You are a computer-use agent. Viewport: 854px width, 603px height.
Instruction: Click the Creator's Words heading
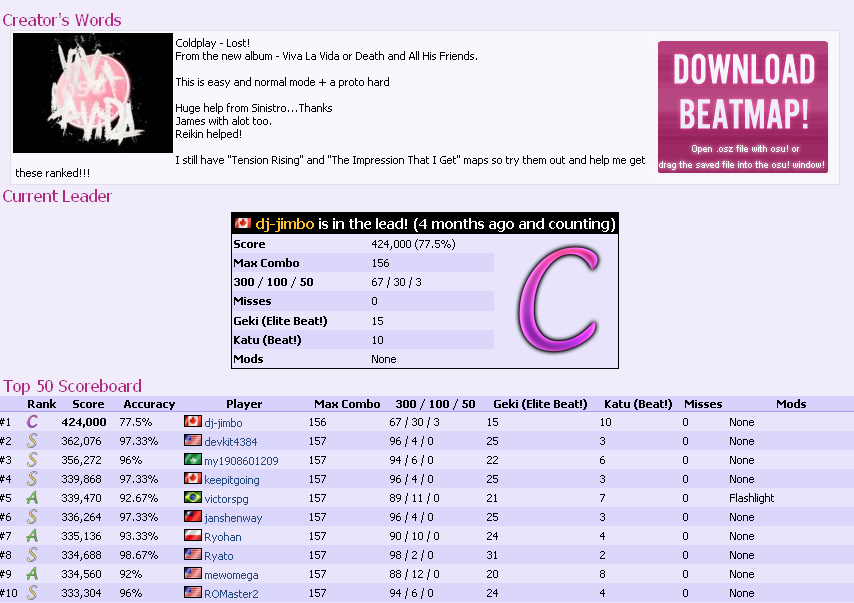tap(62, 20)
